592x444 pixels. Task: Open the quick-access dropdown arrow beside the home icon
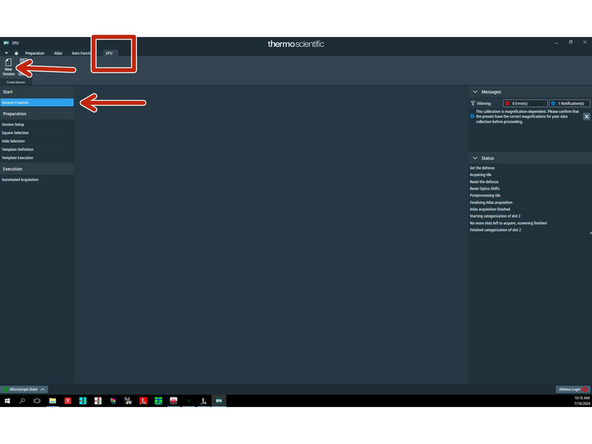(6, 53)
